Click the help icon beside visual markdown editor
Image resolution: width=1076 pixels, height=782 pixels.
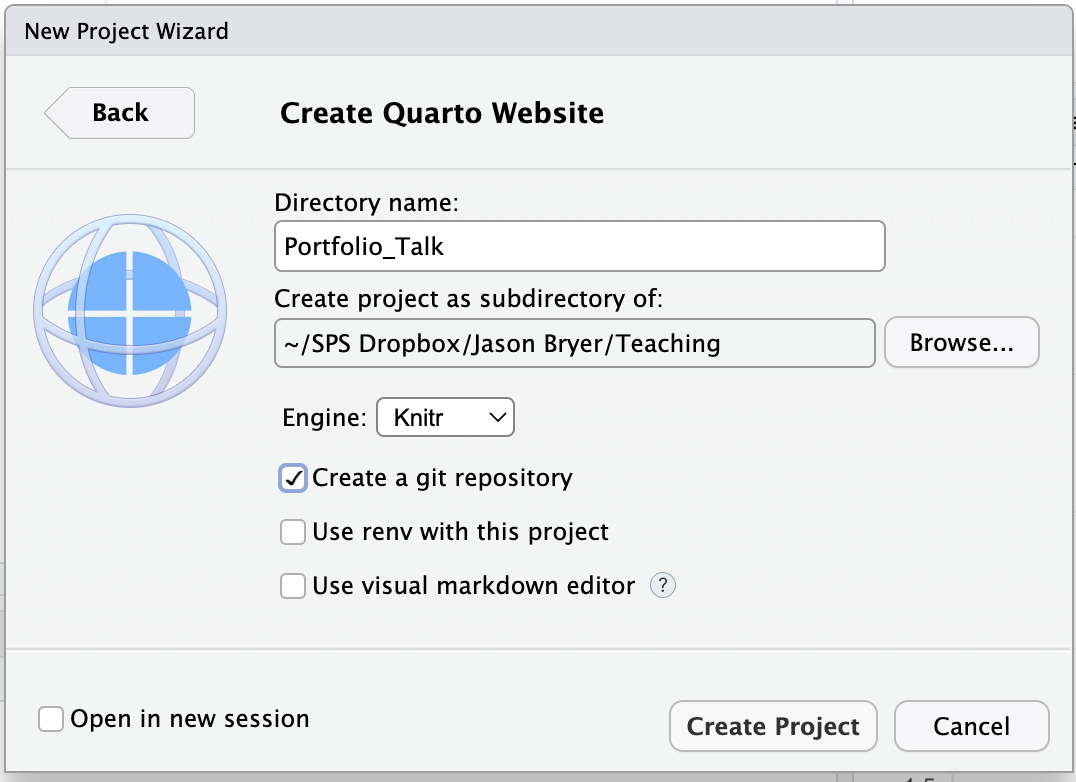point(663,586)
